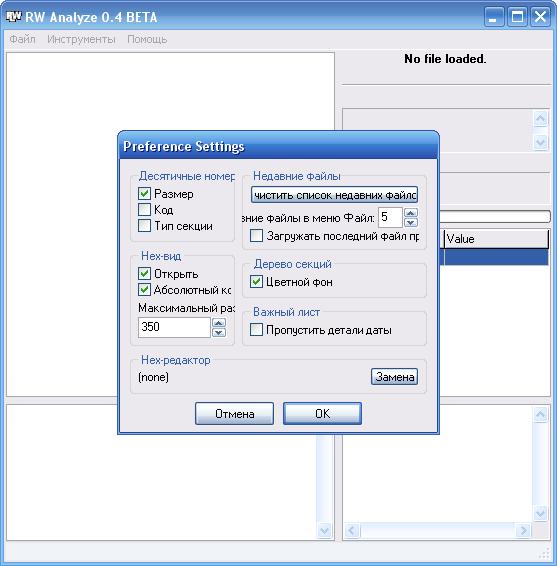Click down arrow of bottom-left pane scrollbar

click(324, 531)
